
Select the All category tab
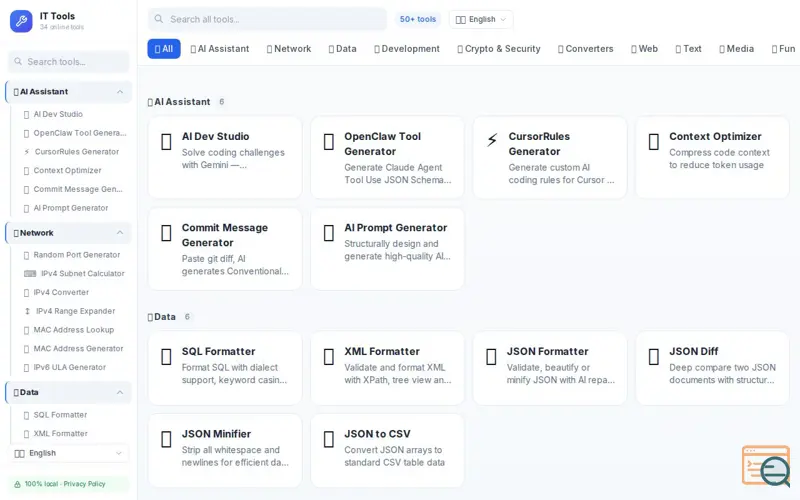[164, 49]
